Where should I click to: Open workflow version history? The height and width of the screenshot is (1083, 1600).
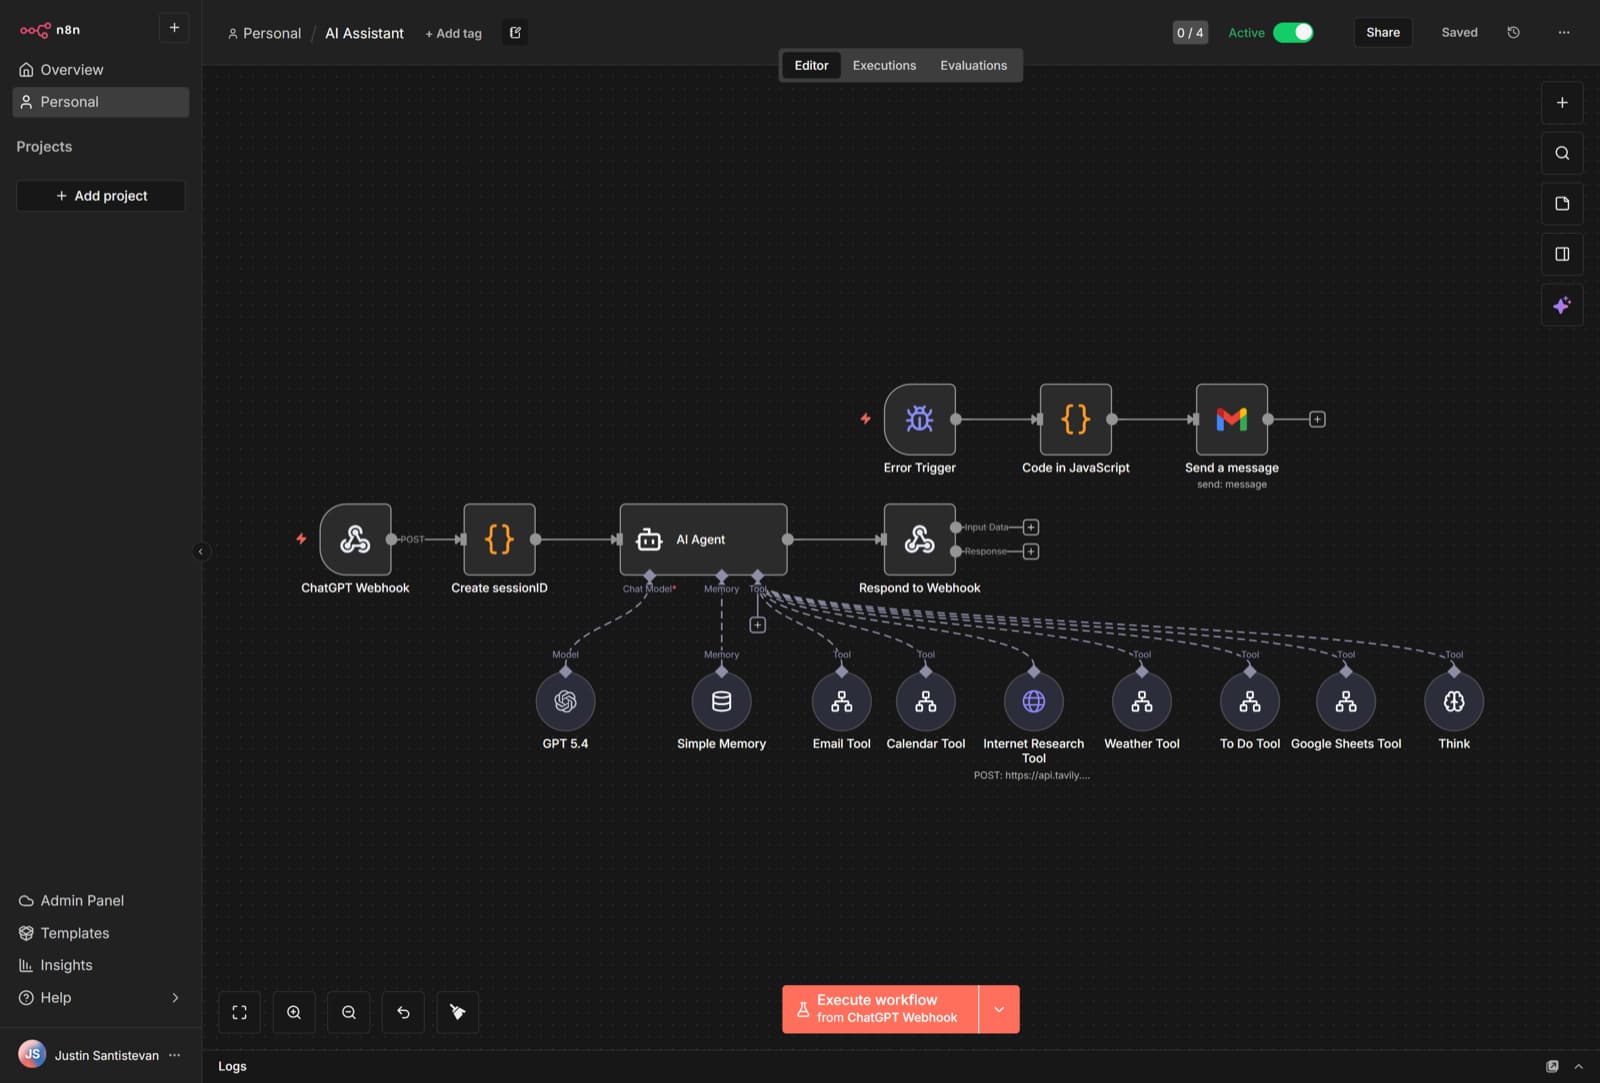(1513, 32)
